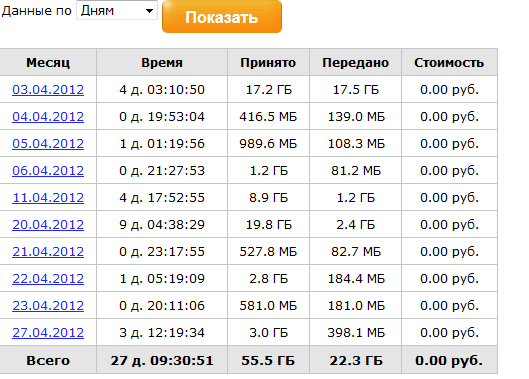This screenshot has height=379, width=529.
Task: Open the 23.04.2012 date link
Action: tap(48, 305)
